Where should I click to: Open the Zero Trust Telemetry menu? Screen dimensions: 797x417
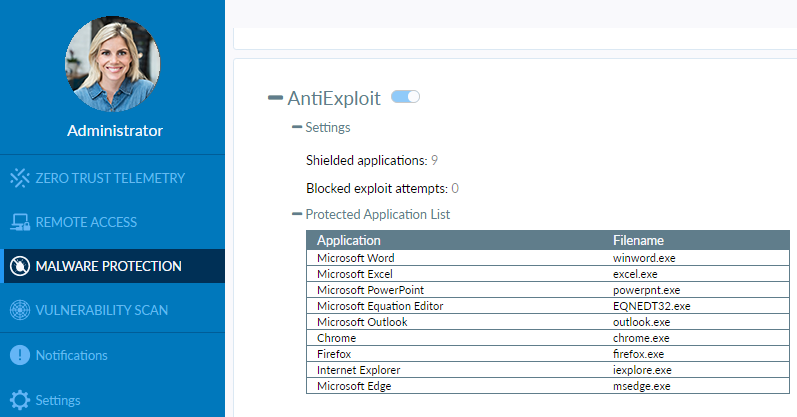coord(110,178)
